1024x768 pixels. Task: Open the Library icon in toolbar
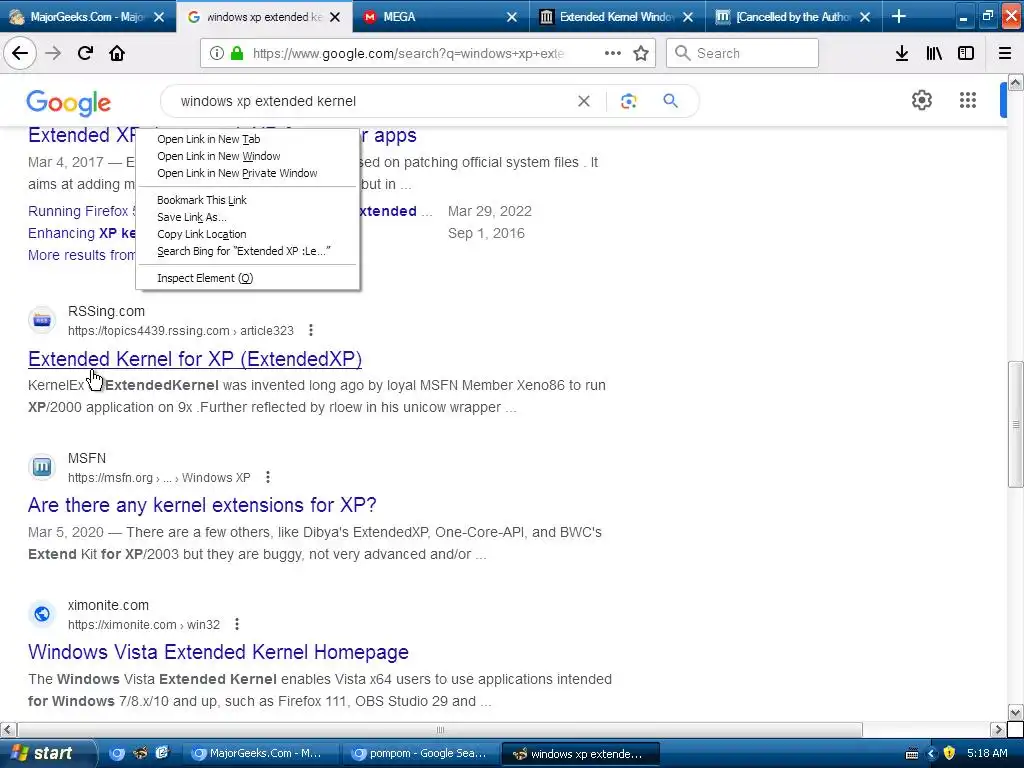point(934,53)
